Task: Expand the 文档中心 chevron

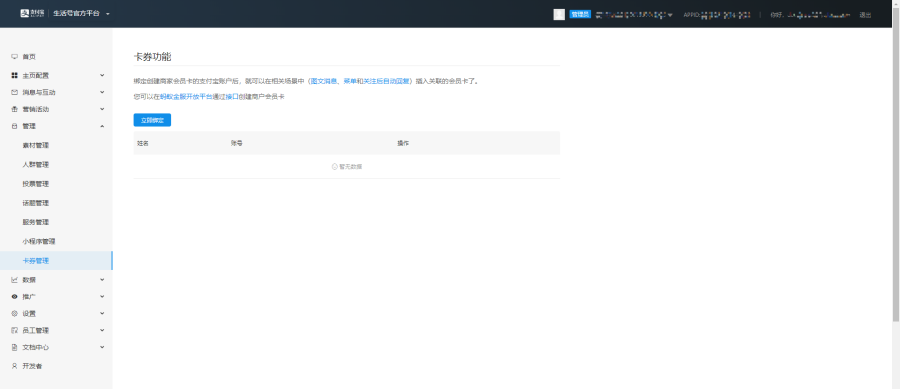Action: (102, 347)
